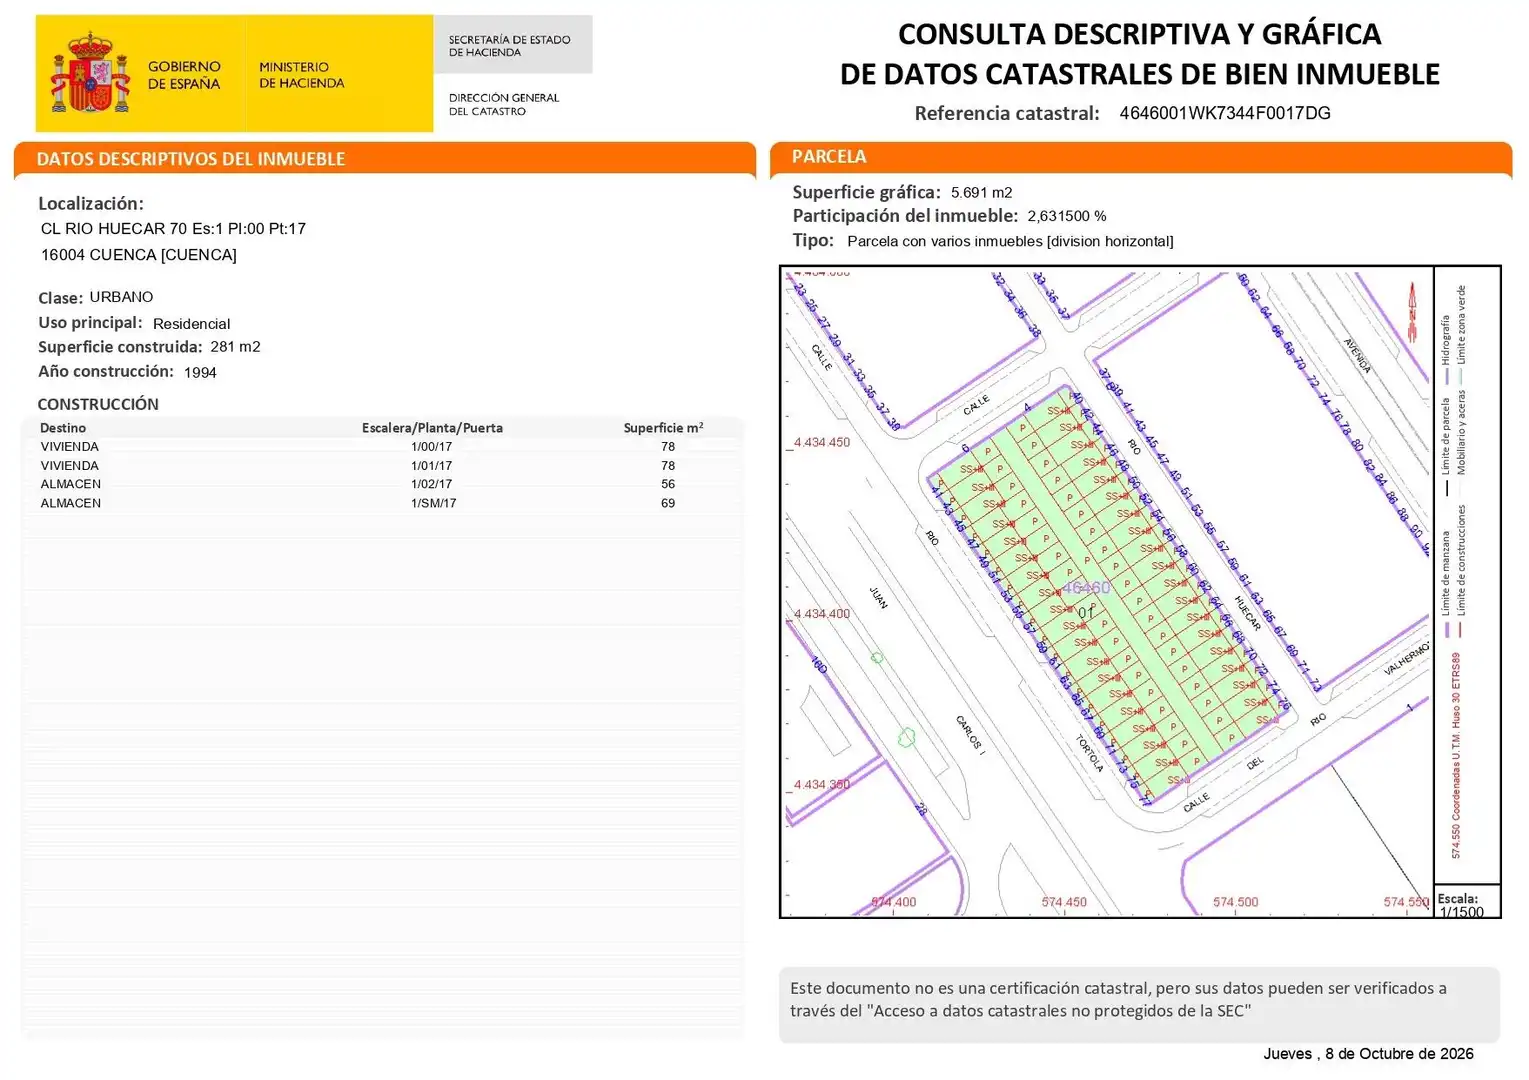The image size is (1529, 1080).
Task: Click the north arrow on the map
Action: 1413,311
